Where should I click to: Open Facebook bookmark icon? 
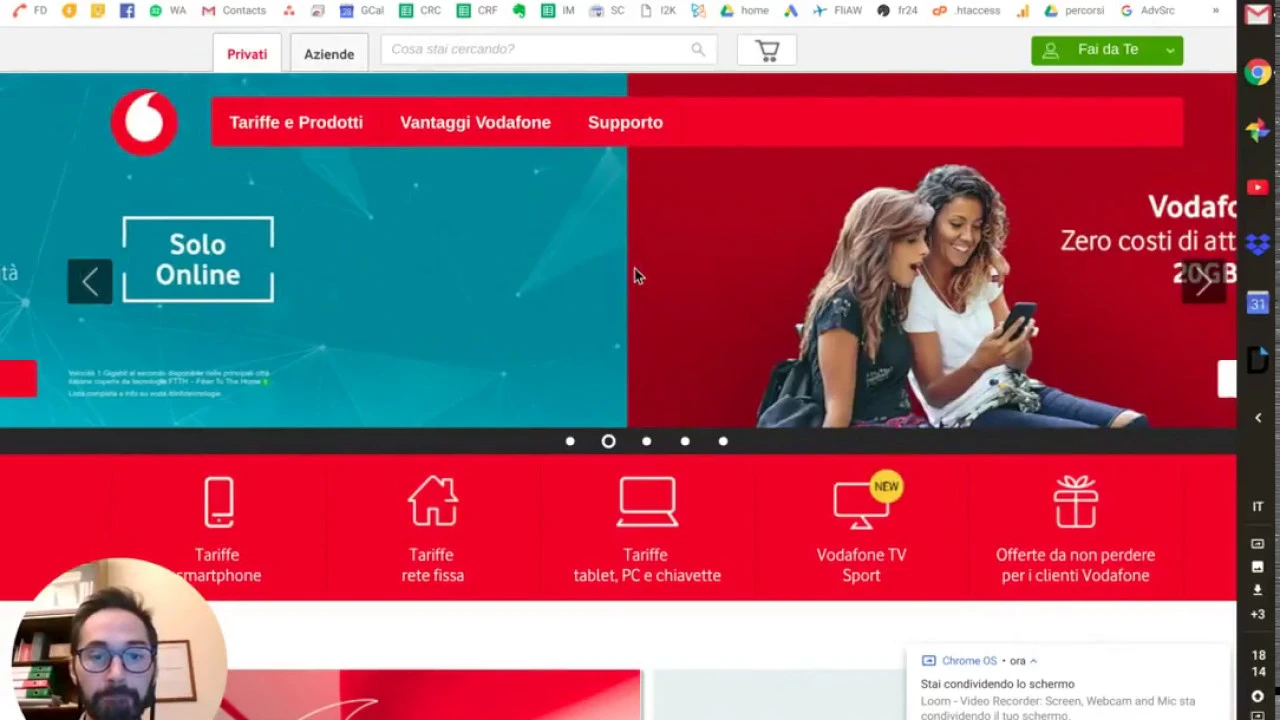pos(127,10)
